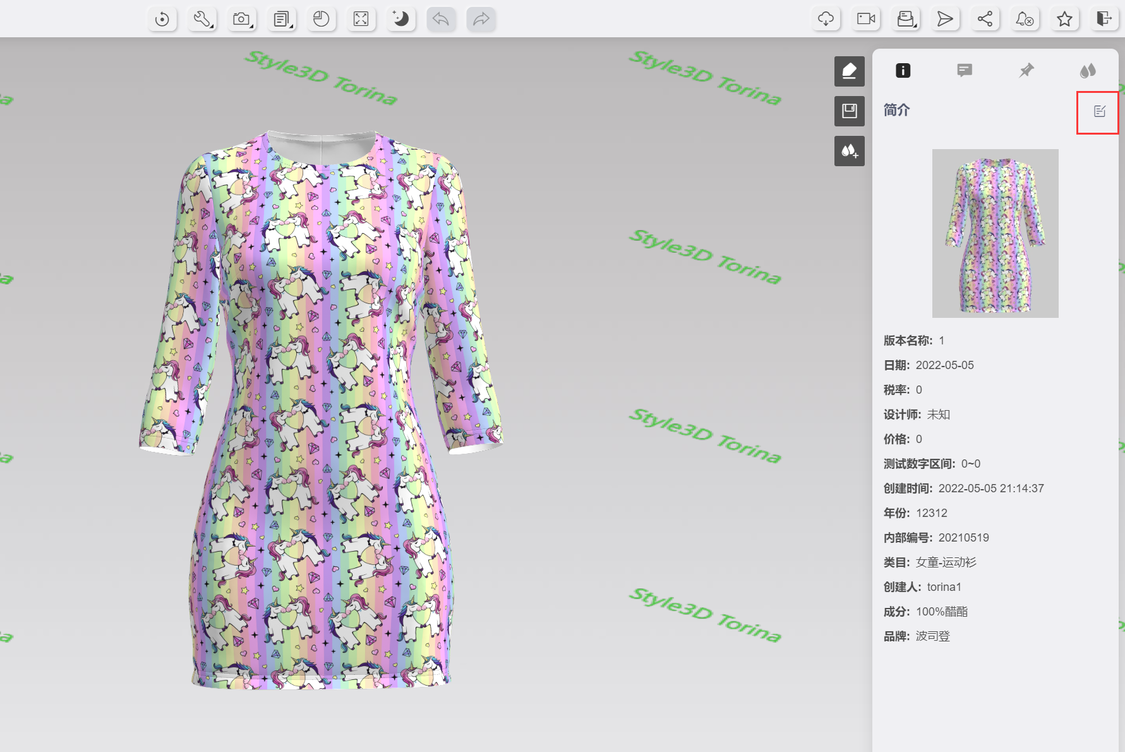
Task: Click the edit icon beside 简介
Action: [1099, 111]
